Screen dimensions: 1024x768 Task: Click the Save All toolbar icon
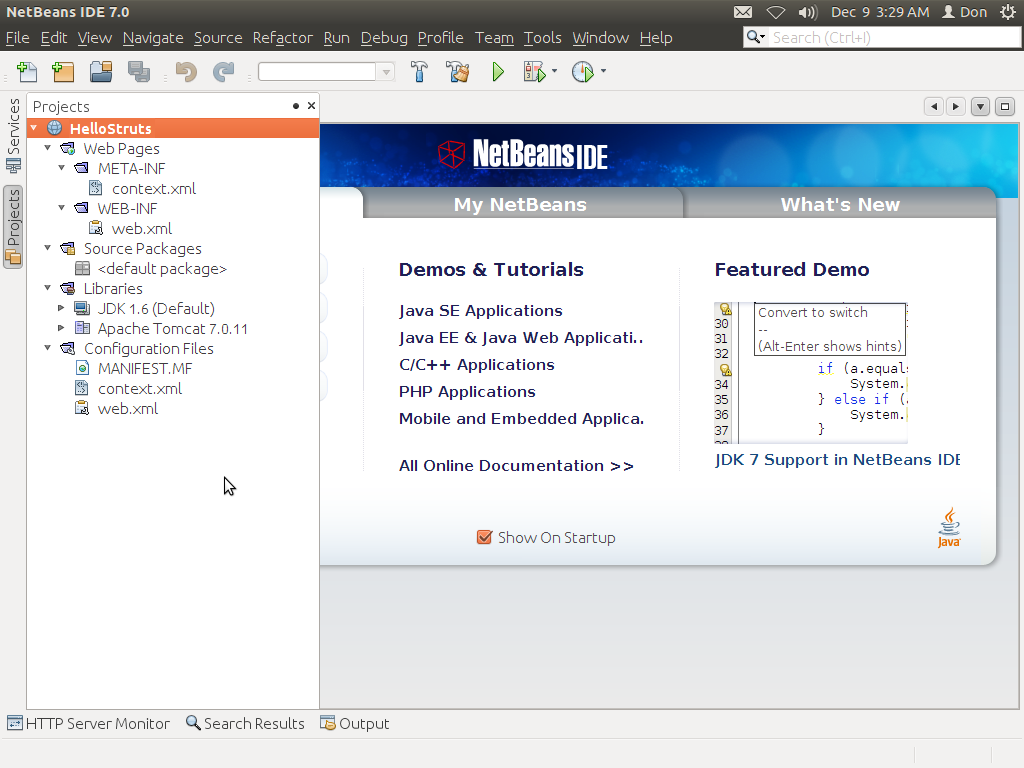point(138,72)
